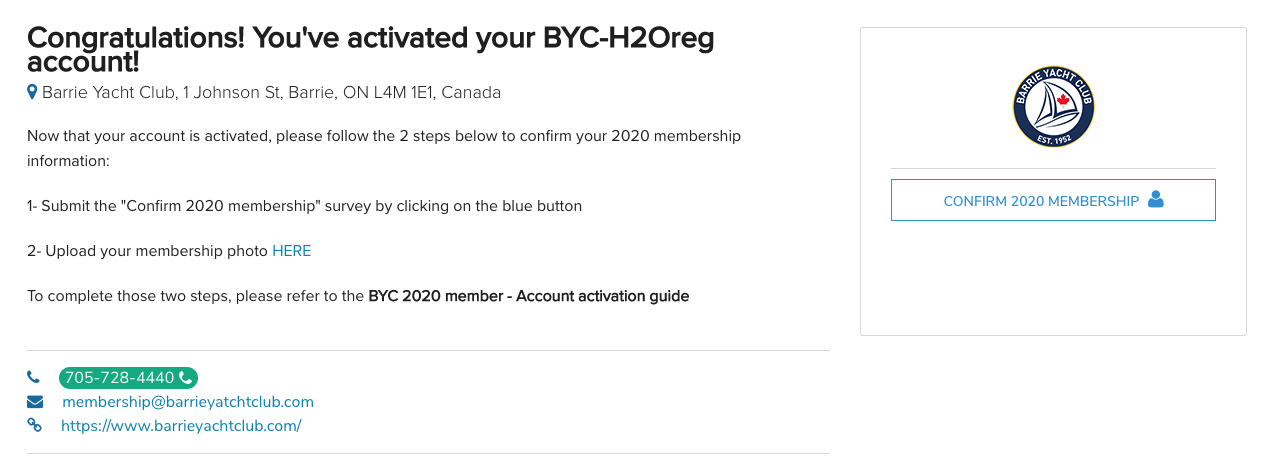Click the user silhouette icon in Confirm button
1275x464 pixels.
point(1156,199)
